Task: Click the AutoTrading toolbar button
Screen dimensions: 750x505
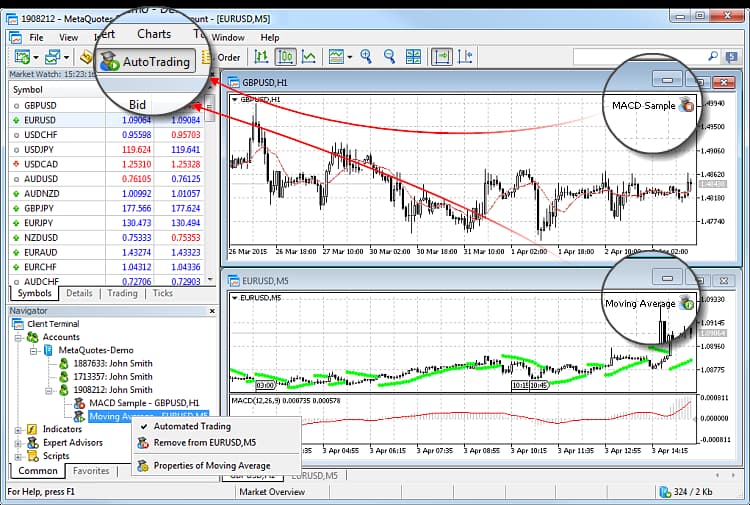Action: coord(145,62)
